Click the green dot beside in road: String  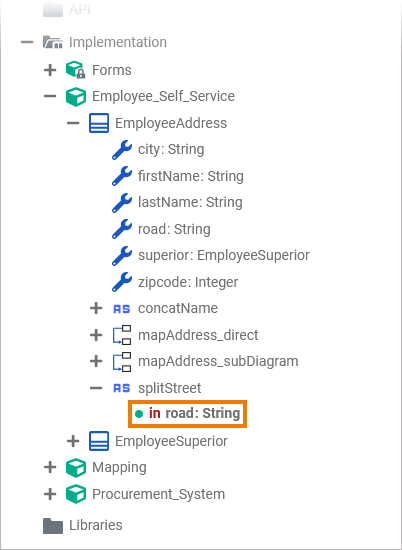pos(139,414)
